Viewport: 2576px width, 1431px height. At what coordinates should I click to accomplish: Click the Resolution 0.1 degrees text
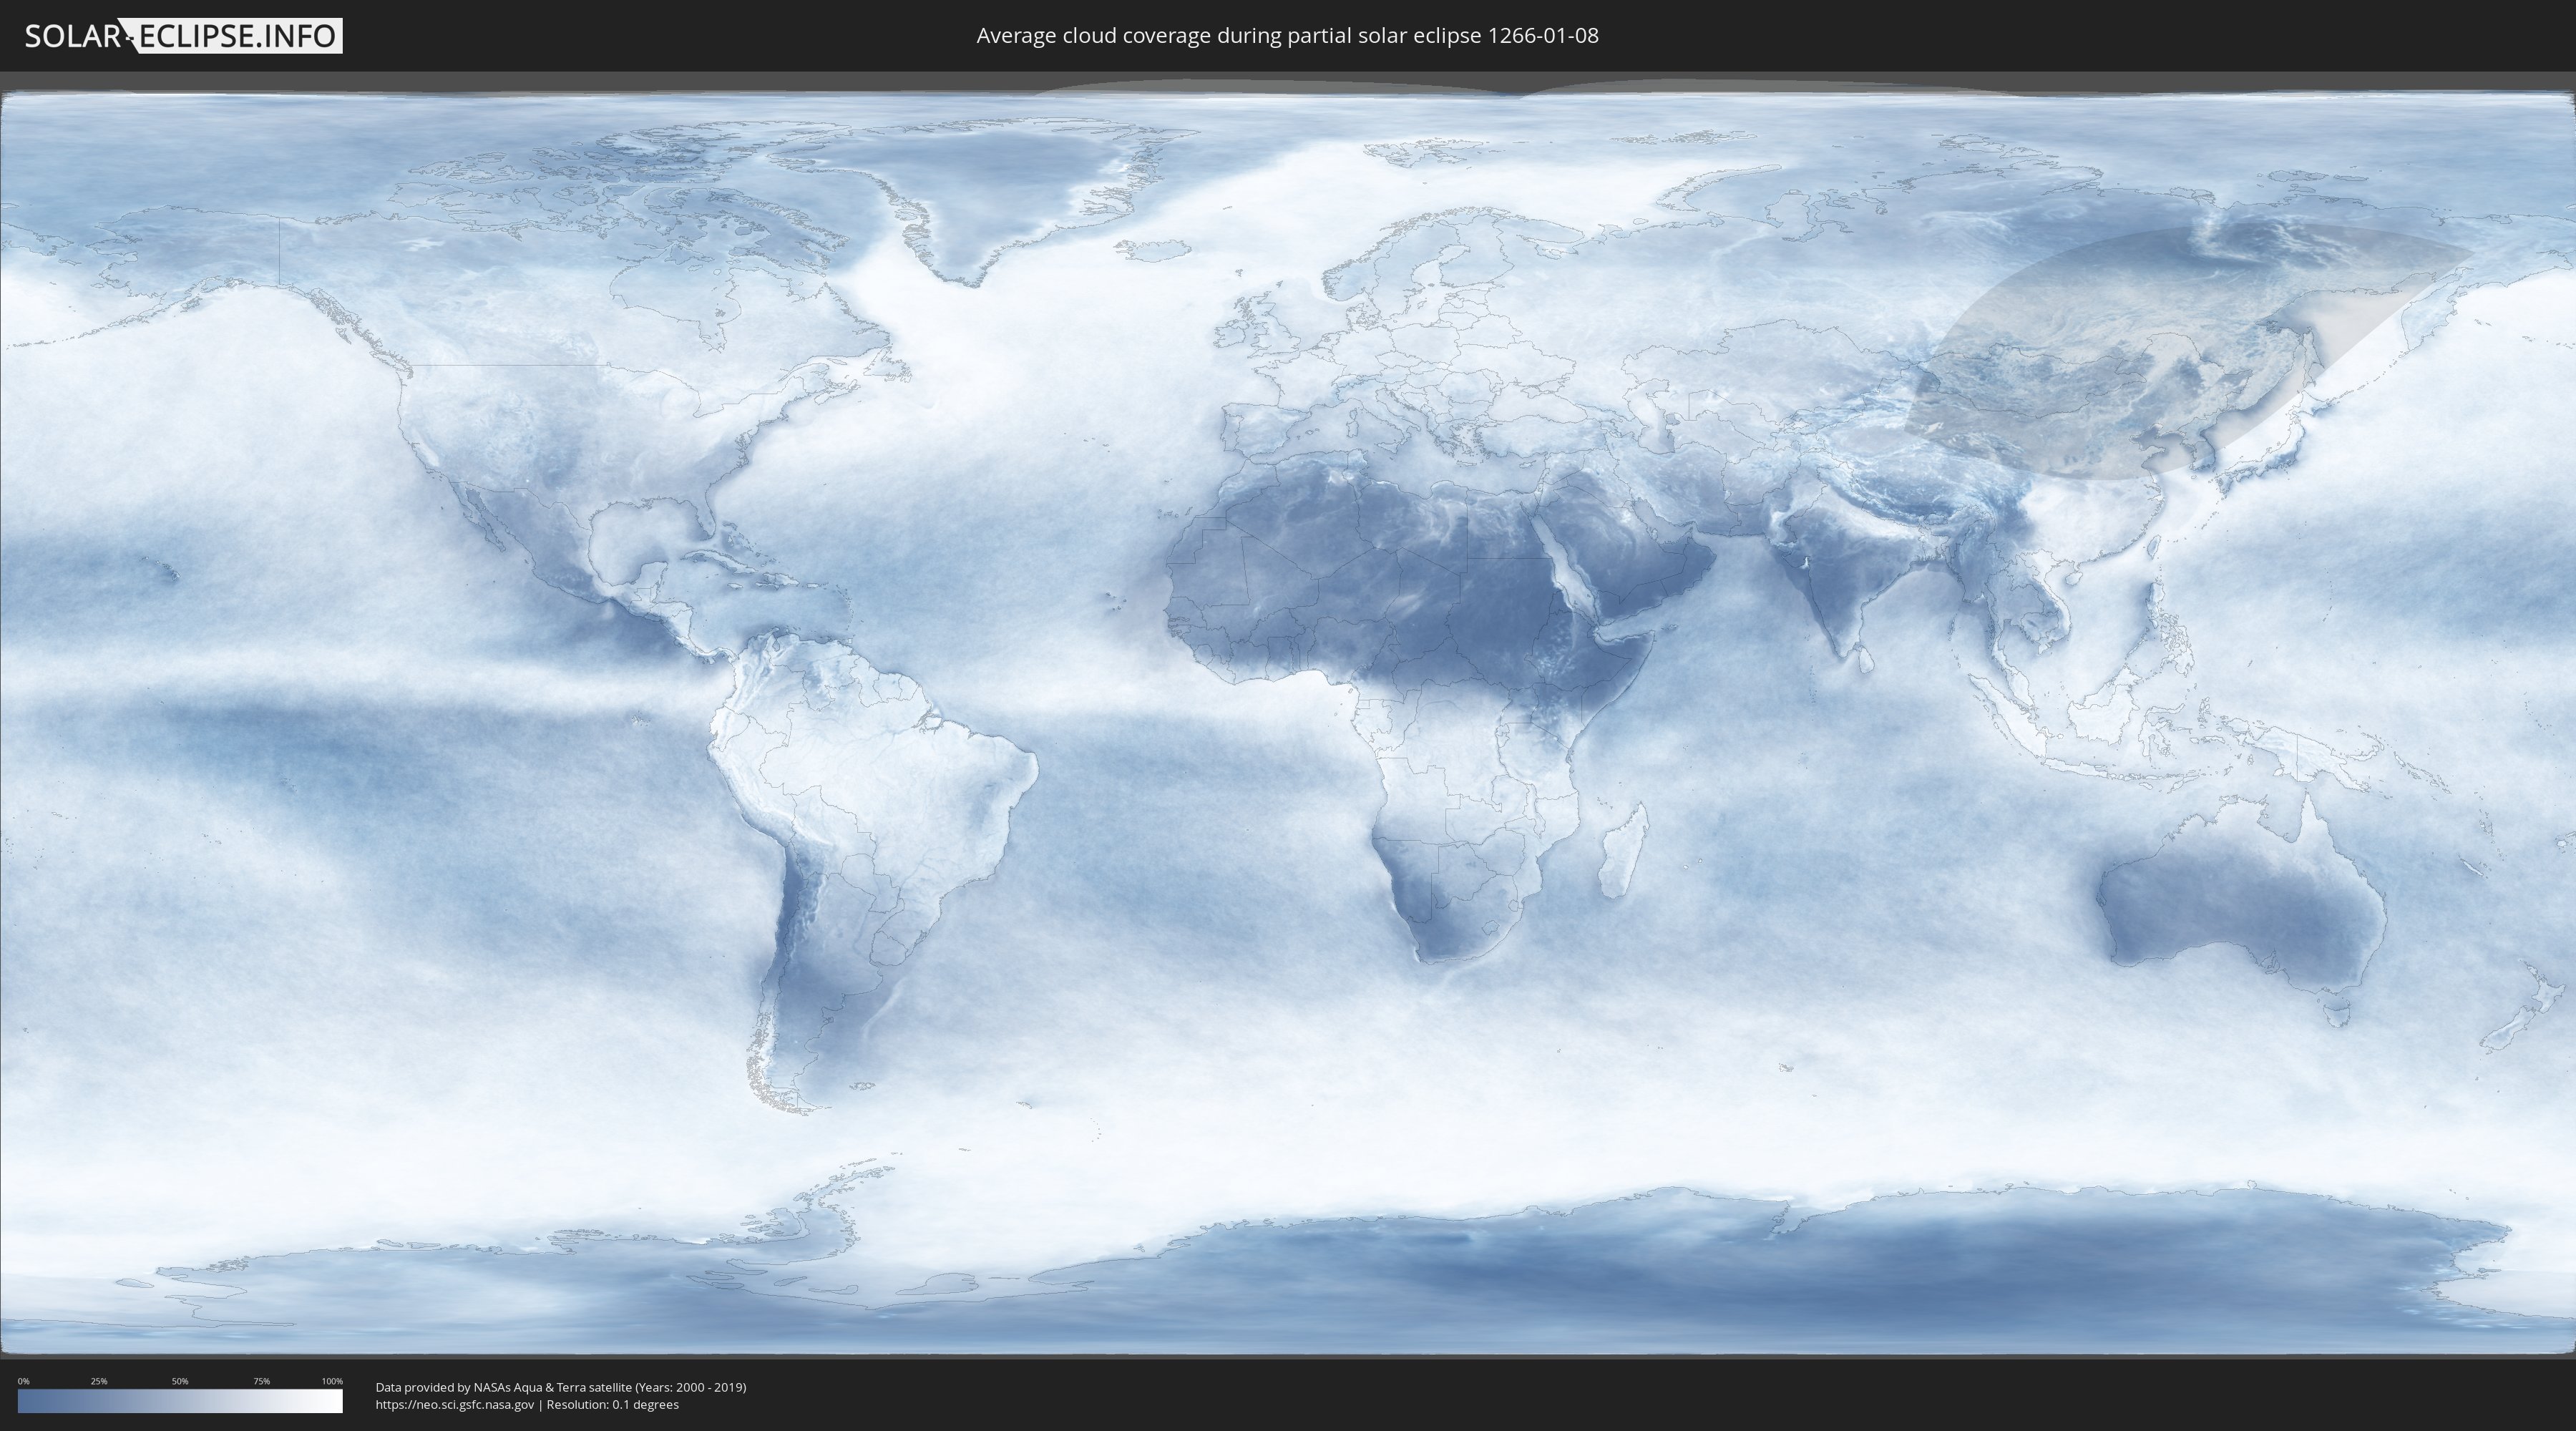[x=612, y=1404]
